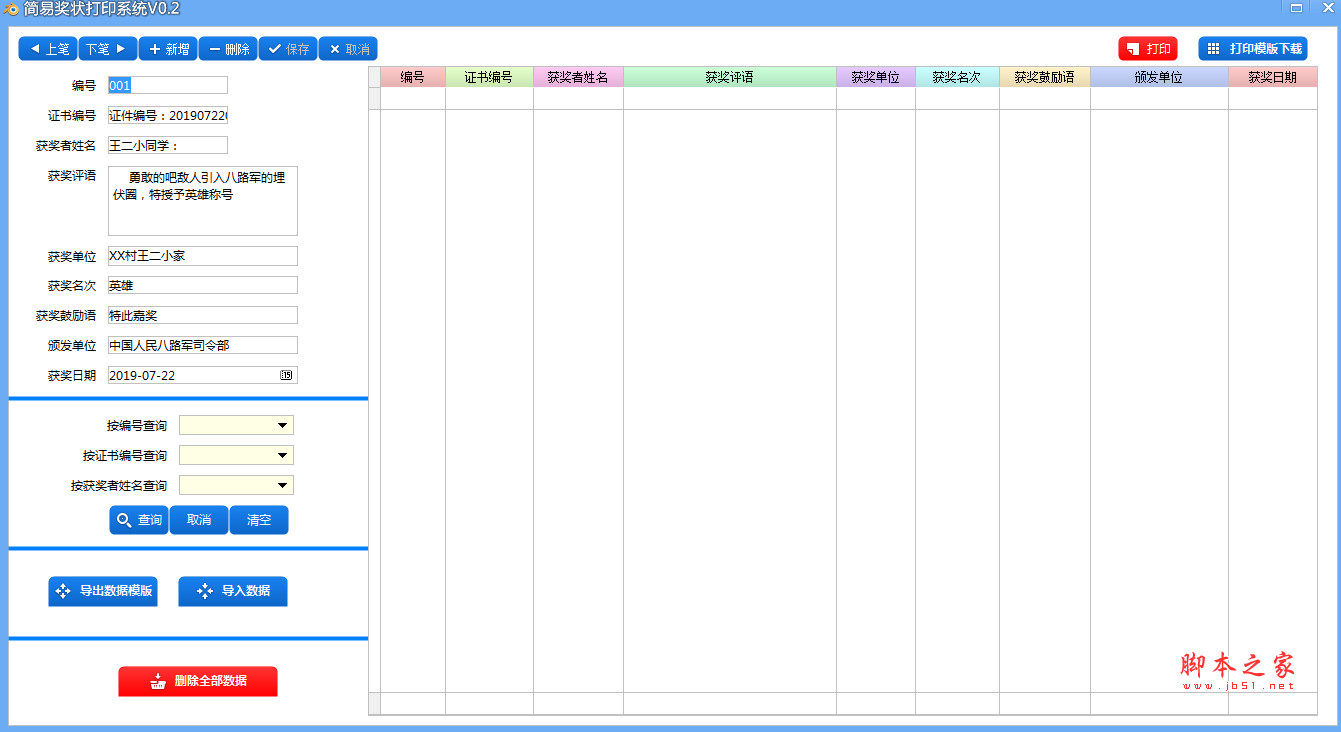Click the 清空 button to clear query

coord(258,520)
